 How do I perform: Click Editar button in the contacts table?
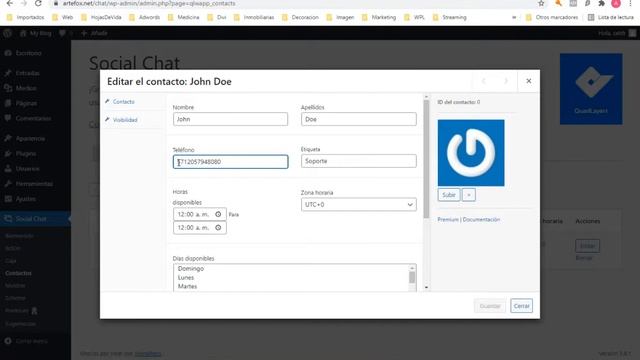tap(587, 246)
